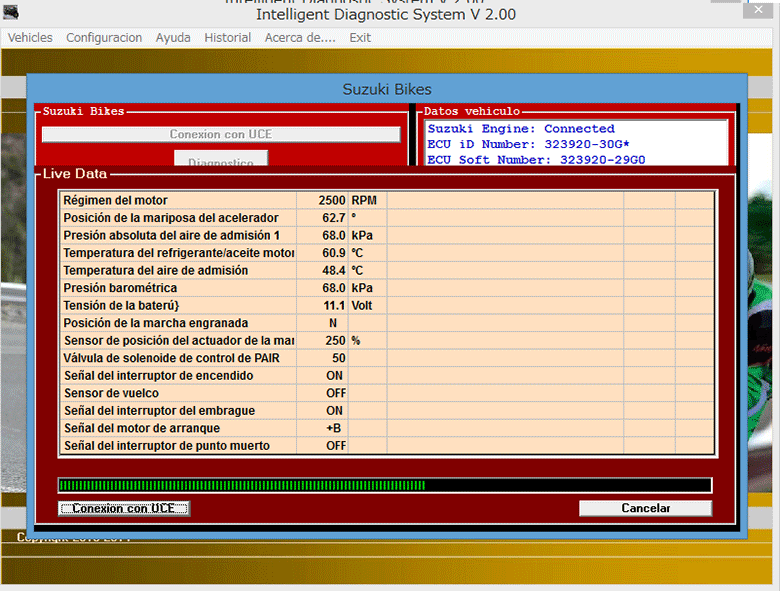Viewport: 780px width, 591px height.
Task: Select Señal del interruptor del embrague row
Action: [387, 411]
